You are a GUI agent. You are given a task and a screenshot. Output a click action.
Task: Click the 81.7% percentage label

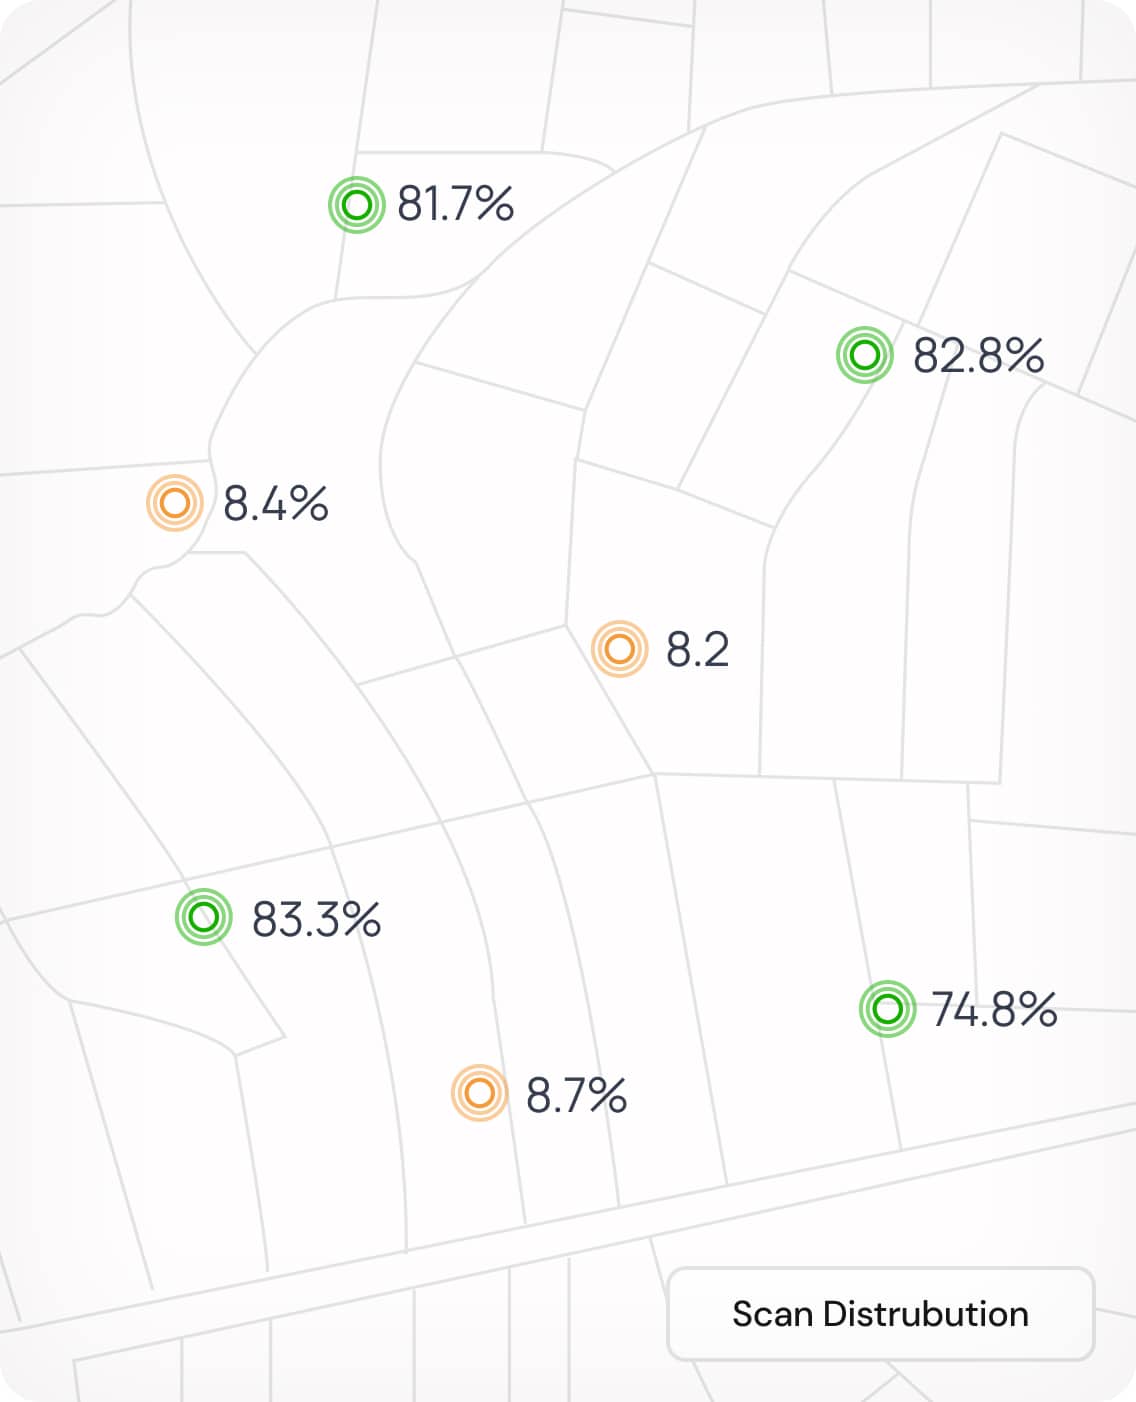pos(455,203)
